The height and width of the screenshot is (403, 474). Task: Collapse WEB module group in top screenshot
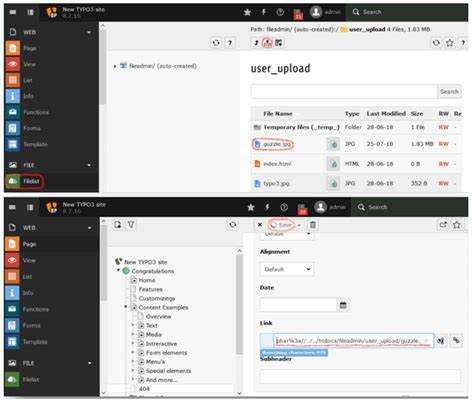[x=89, y=32]
